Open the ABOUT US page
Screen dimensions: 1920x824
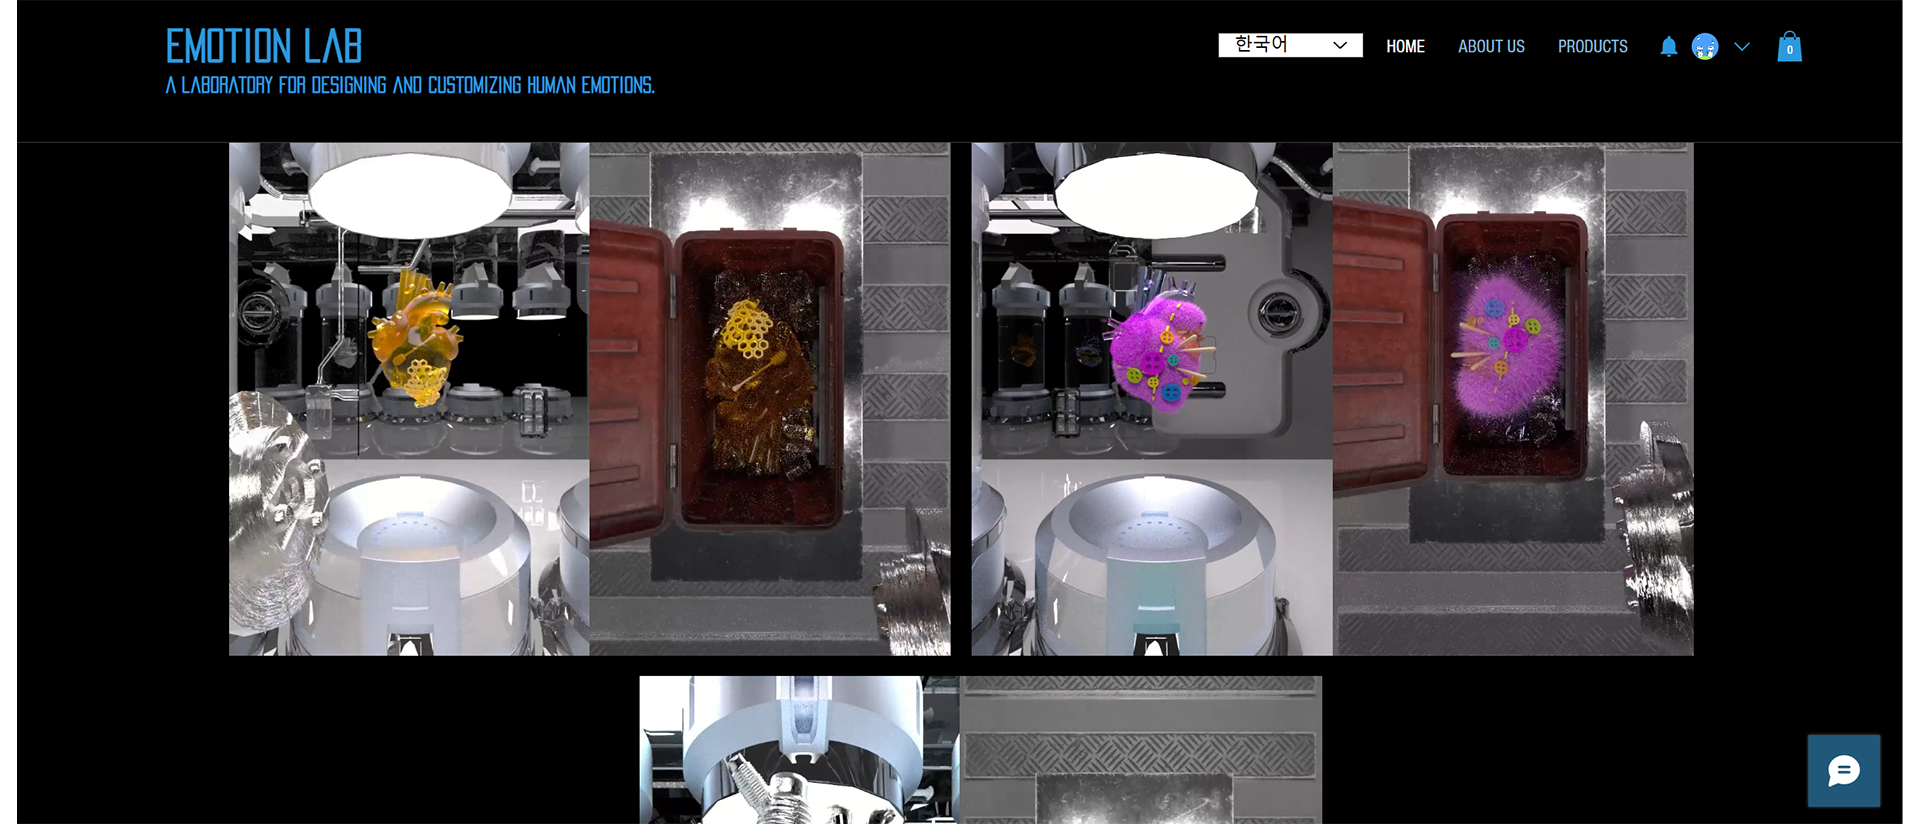1491,47
